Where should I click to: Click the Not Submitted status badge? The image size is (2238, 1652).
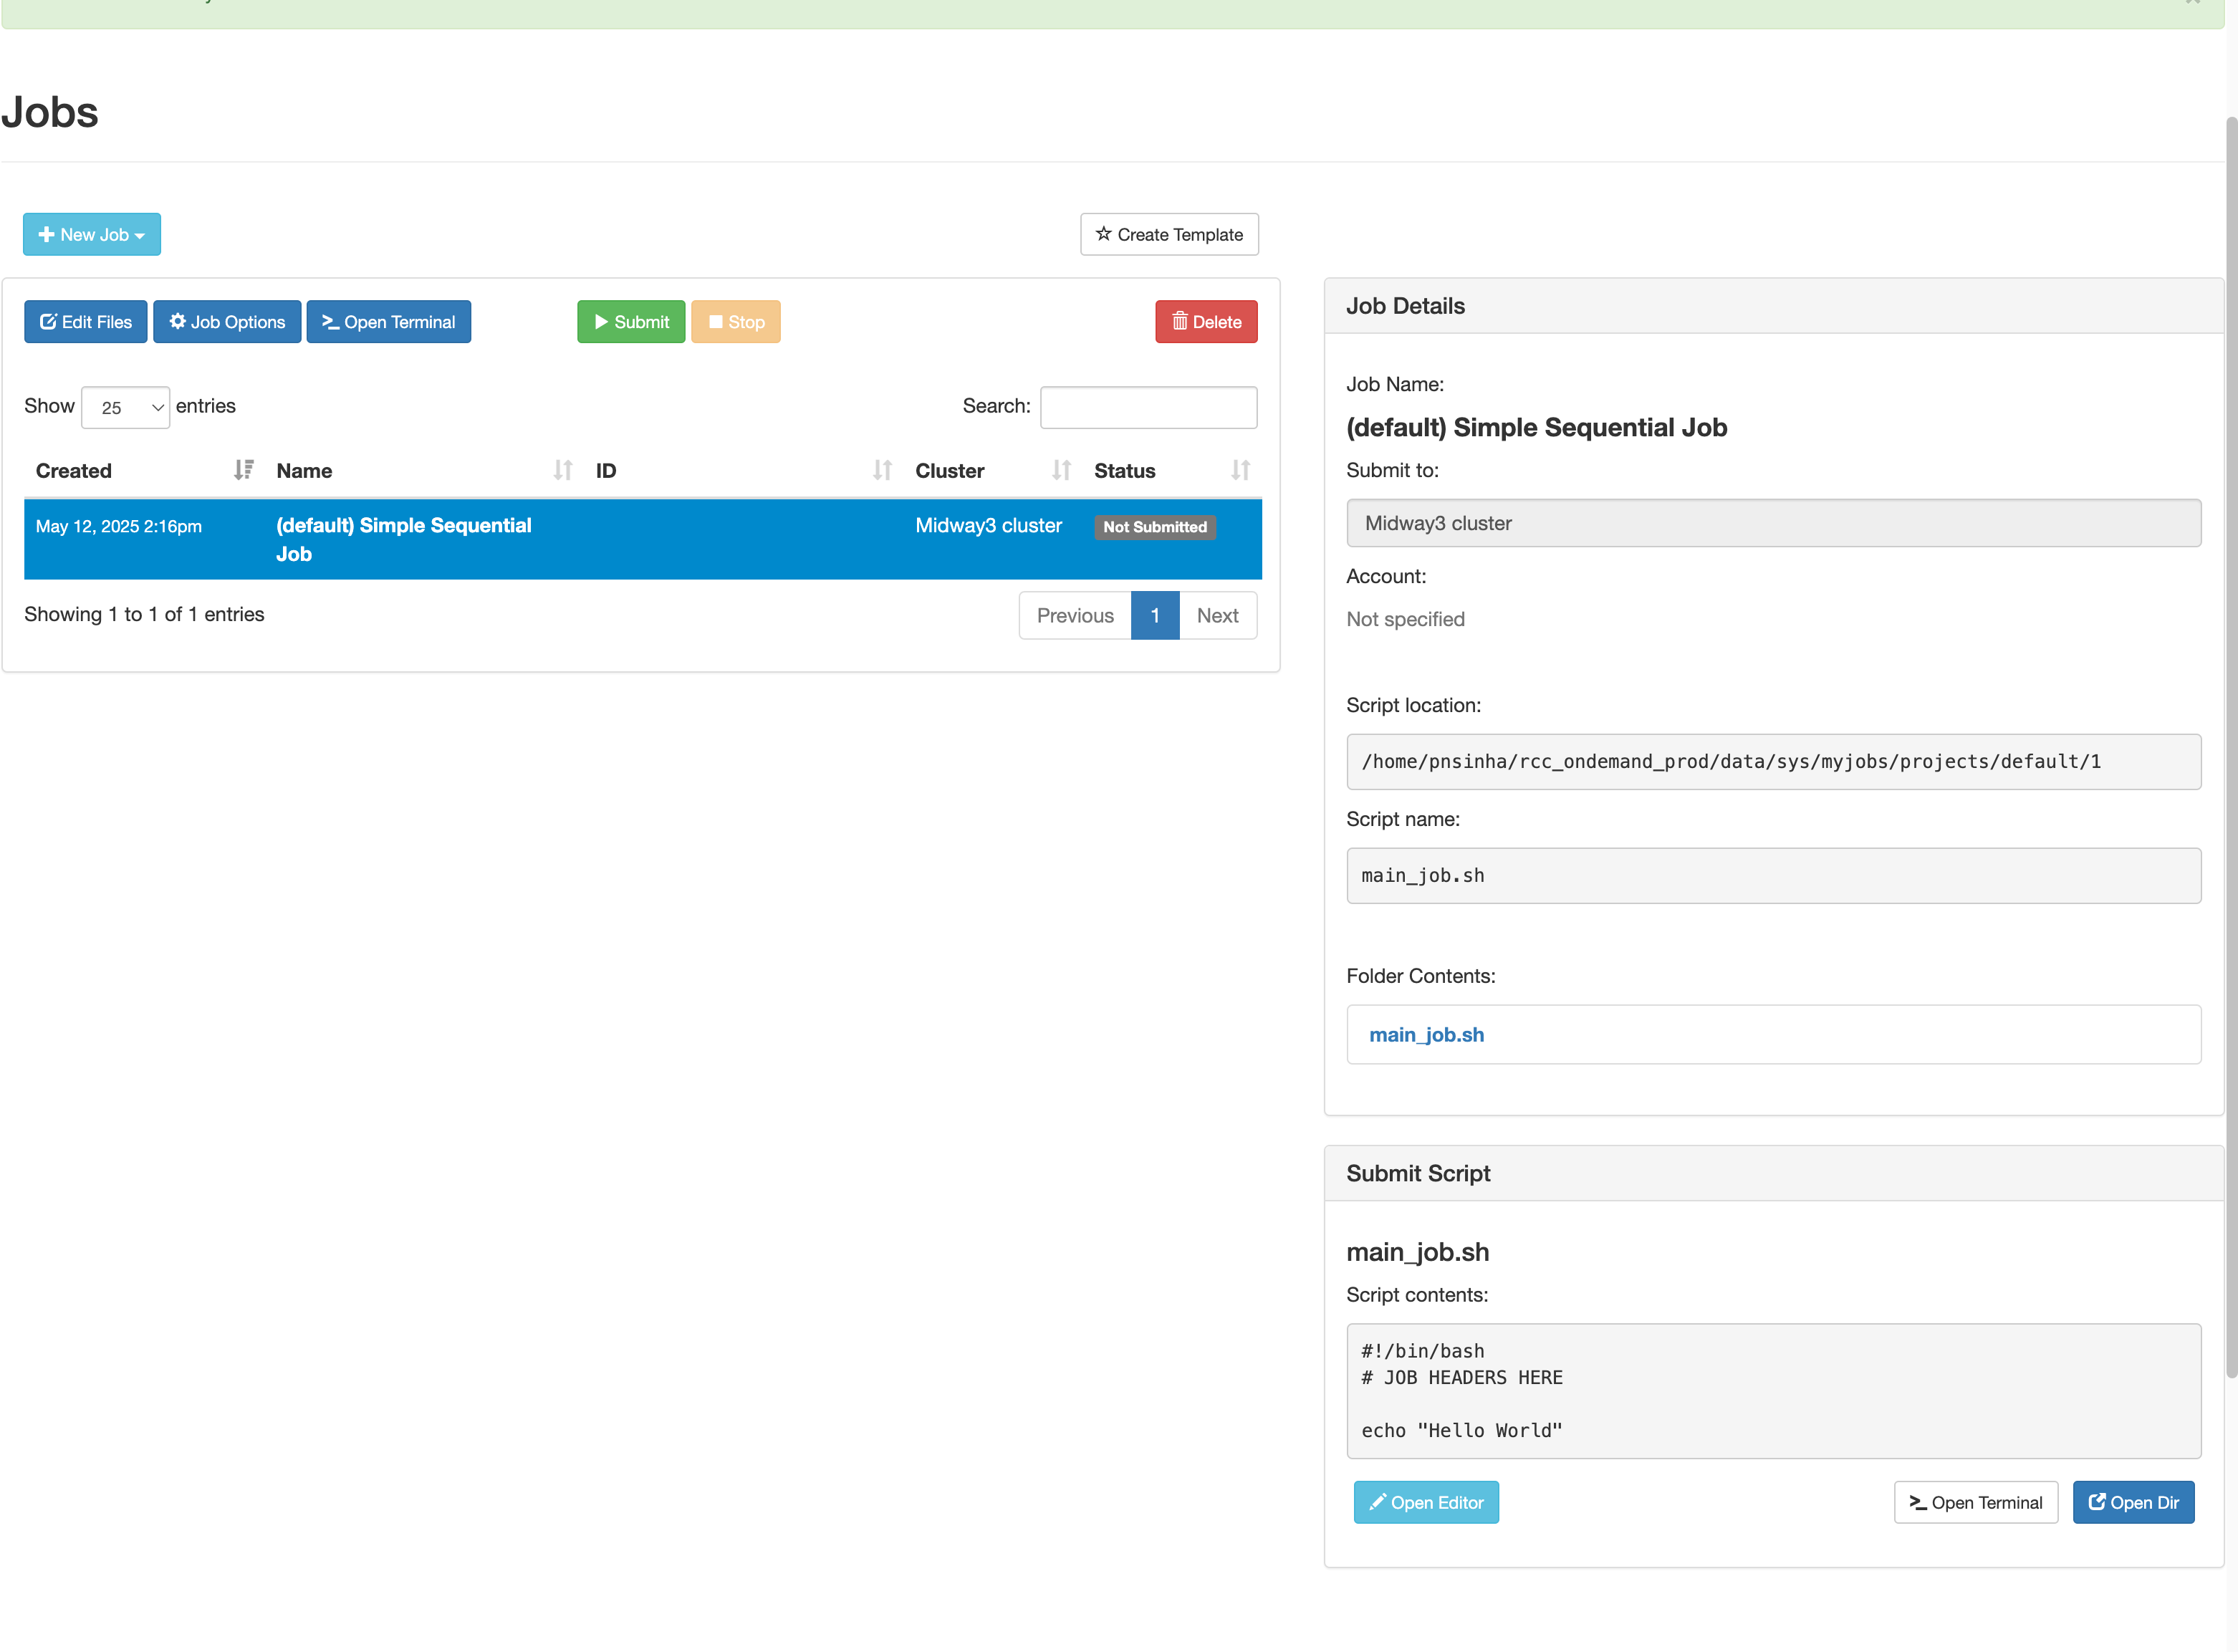click(1155, 527)
